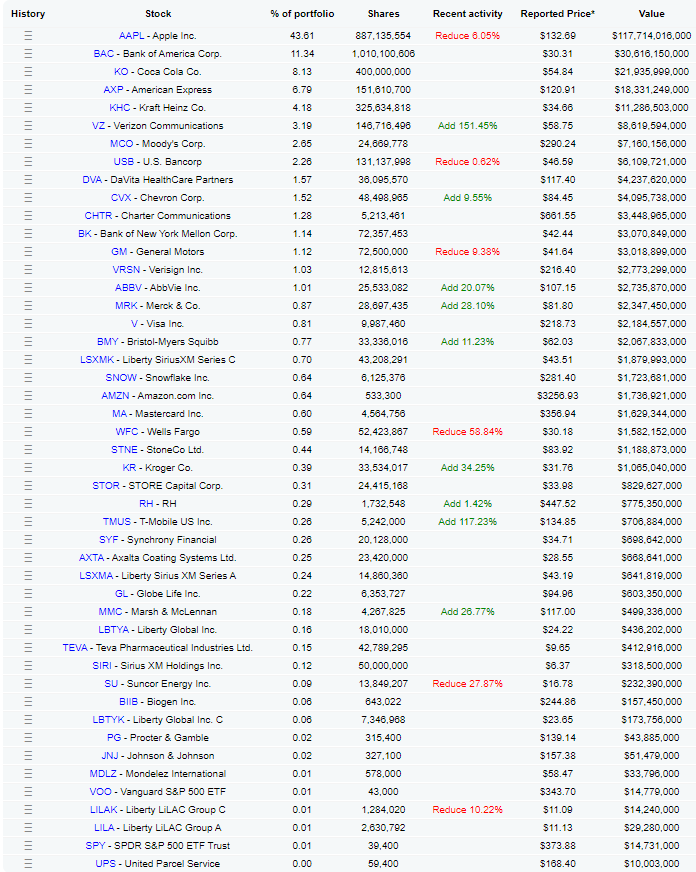Open the history icon for AAPL row
The height and width of the screenshot is (872, 696).
[x=28, y=36]
